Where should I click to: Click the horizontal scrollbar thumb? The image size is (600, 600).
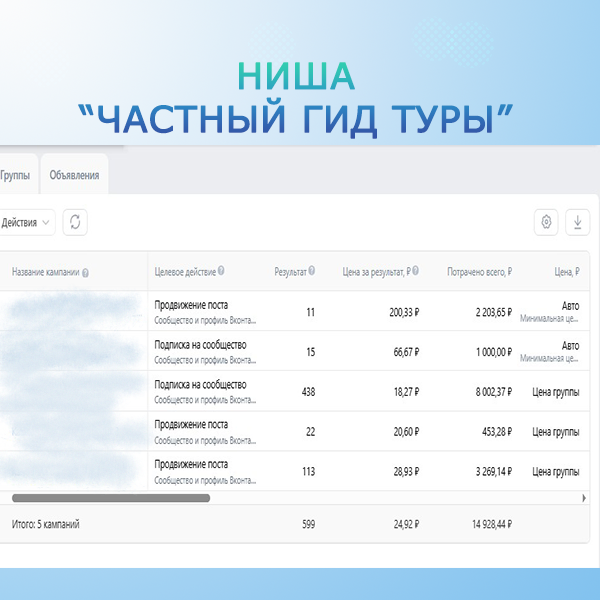click(111, 498)
